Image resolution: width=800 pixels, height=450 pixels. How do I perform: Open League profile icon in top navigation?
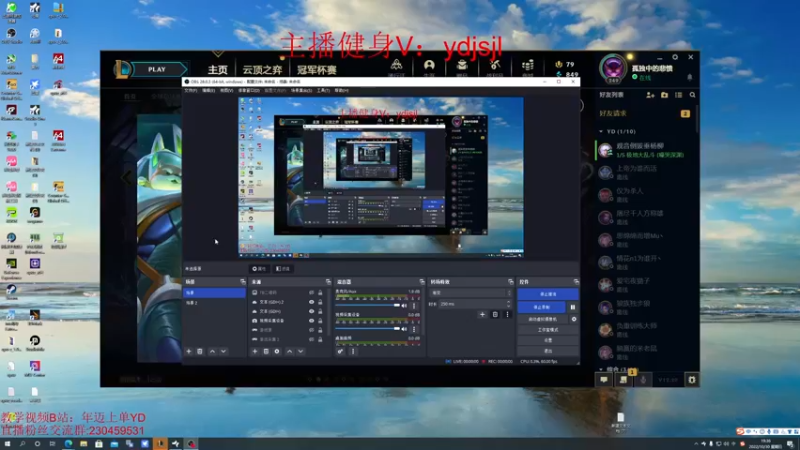[x=429, y=65]
